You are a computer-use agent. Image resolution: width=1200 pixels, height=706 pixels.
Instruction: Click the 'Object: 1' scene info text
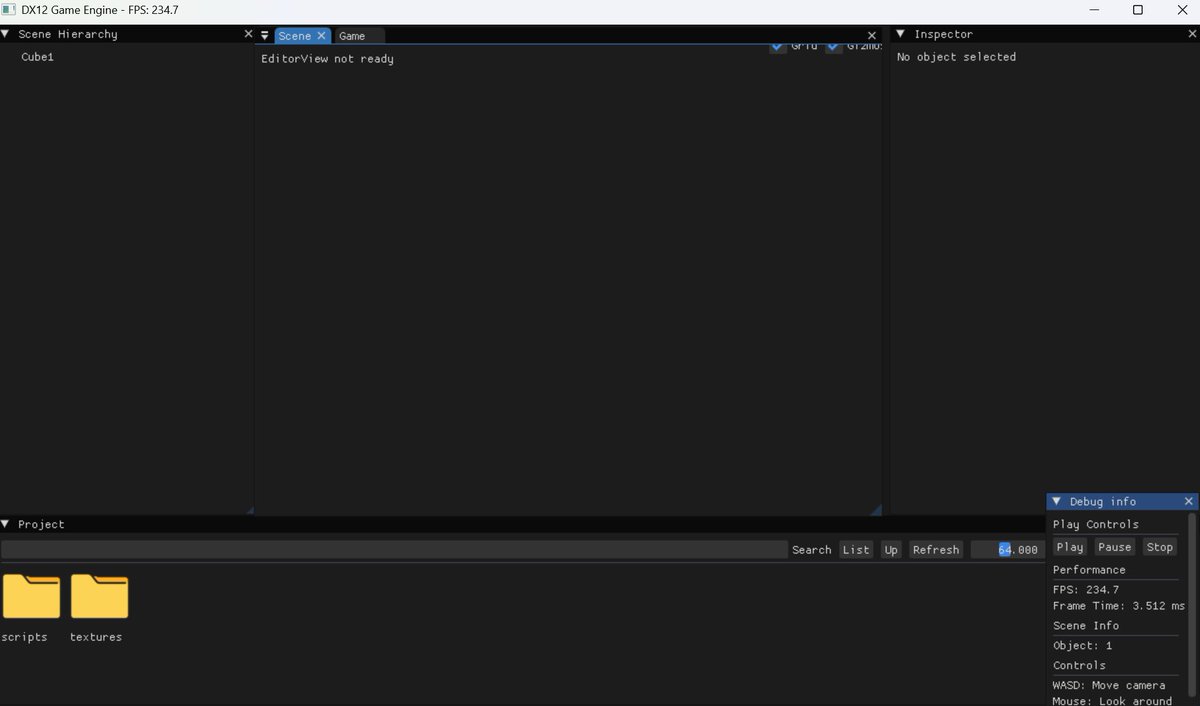click(x=1082, y=646)
